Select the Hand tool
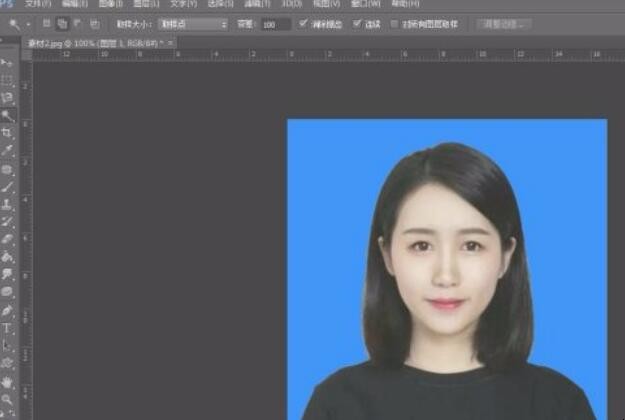Viewport: 625px width, 420px height. [7, 383]
